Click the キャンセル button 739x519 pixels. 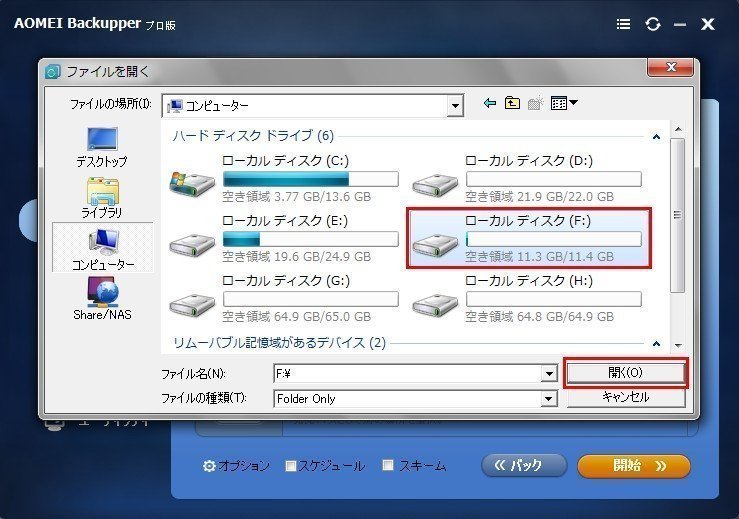click(625, 397)
